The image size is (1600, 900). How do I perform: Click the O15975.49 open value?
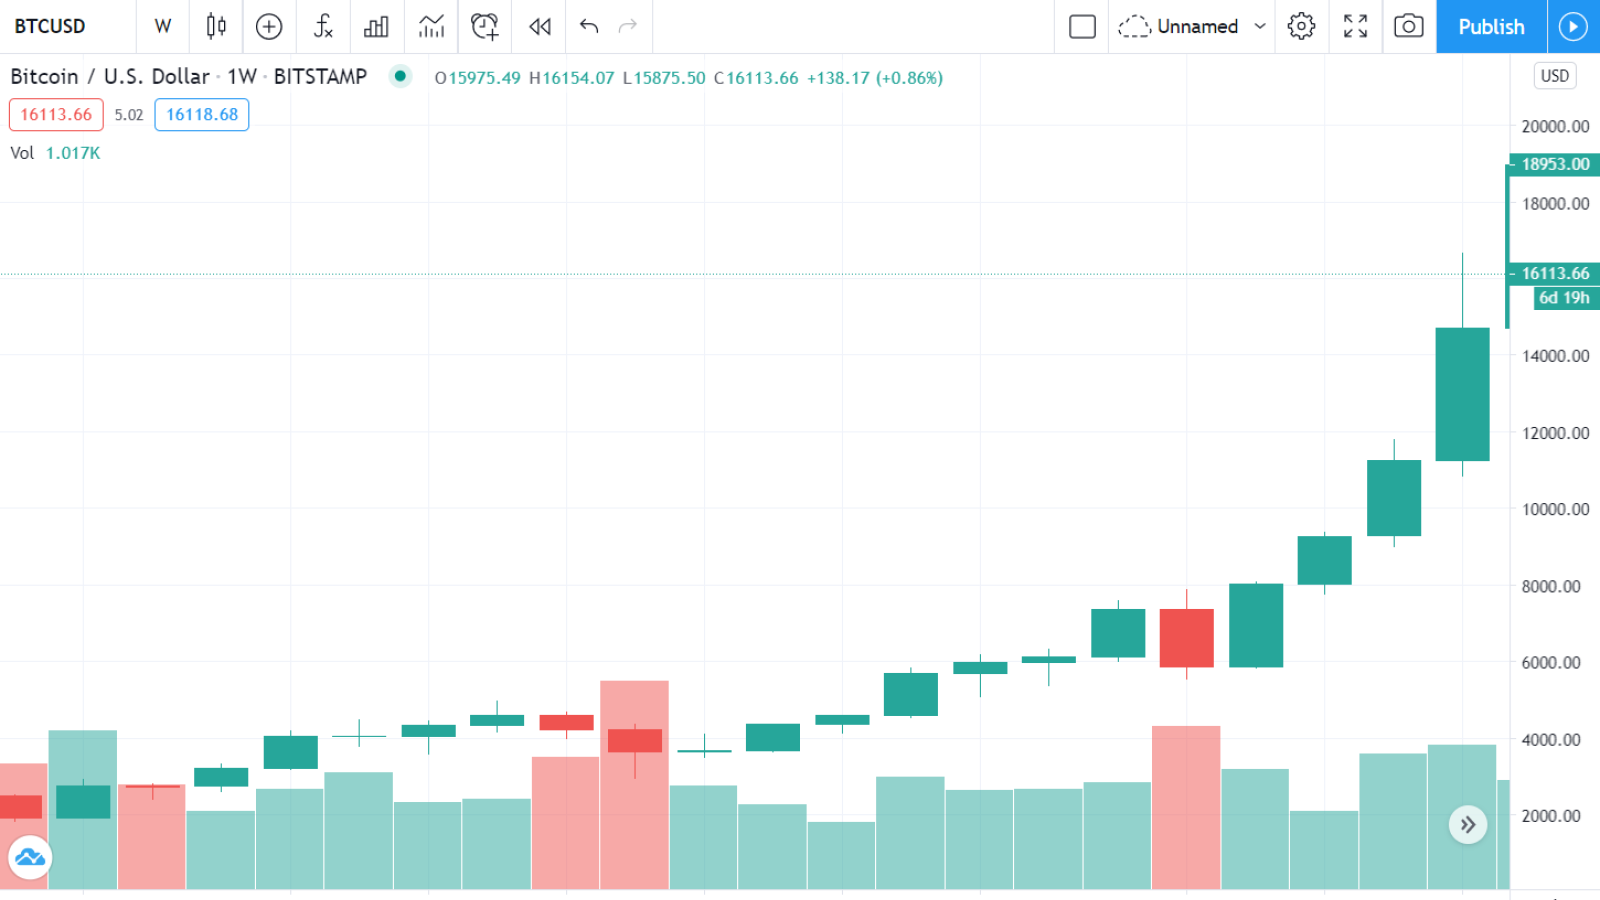click(478, 78)
